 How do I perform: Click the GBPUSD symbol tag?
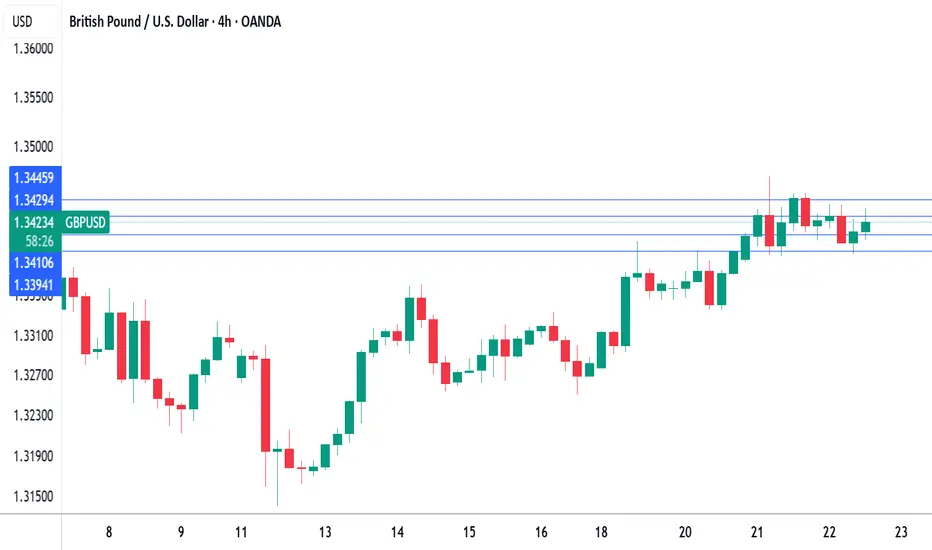tap(86, 222)
